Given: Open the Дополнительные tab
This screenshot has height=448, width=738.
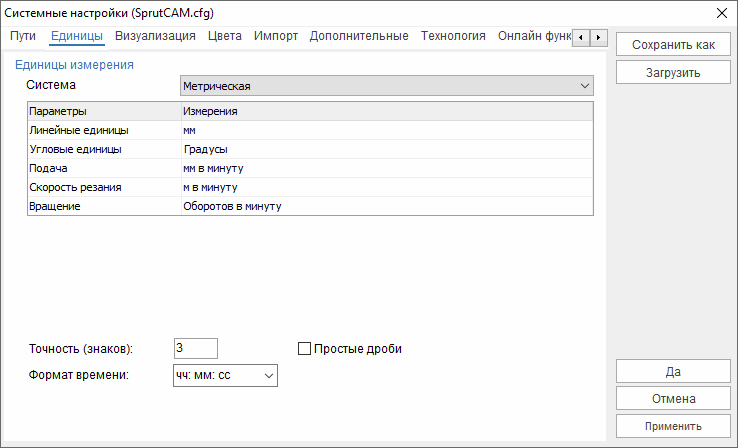Looking at the screenshot, I should (x=359, y=36).
